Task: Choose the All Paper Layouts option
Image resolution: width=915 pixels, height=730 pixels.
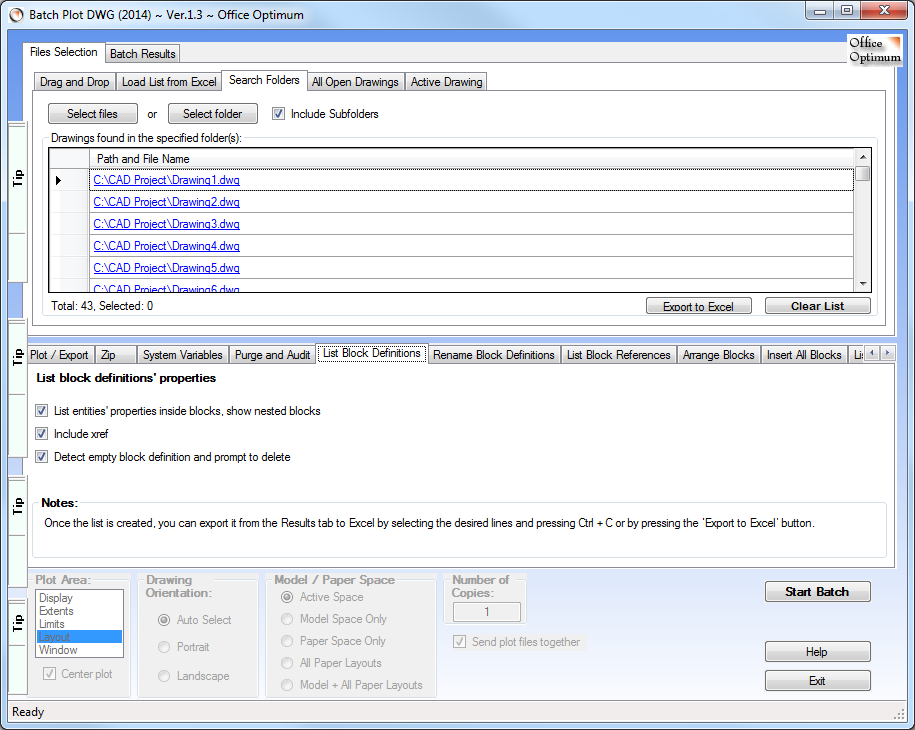Action: [x=287, y=663]
